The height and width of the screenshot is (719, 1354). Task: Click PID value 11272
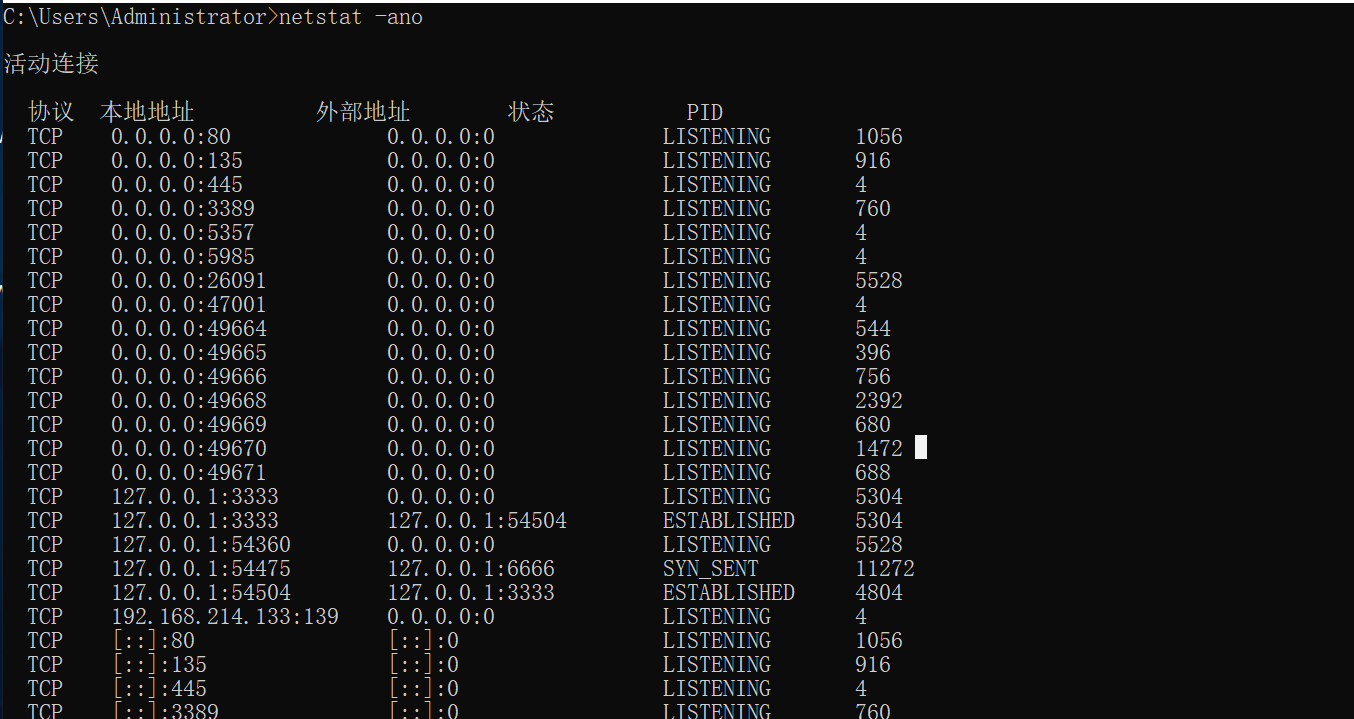(884, 569)
